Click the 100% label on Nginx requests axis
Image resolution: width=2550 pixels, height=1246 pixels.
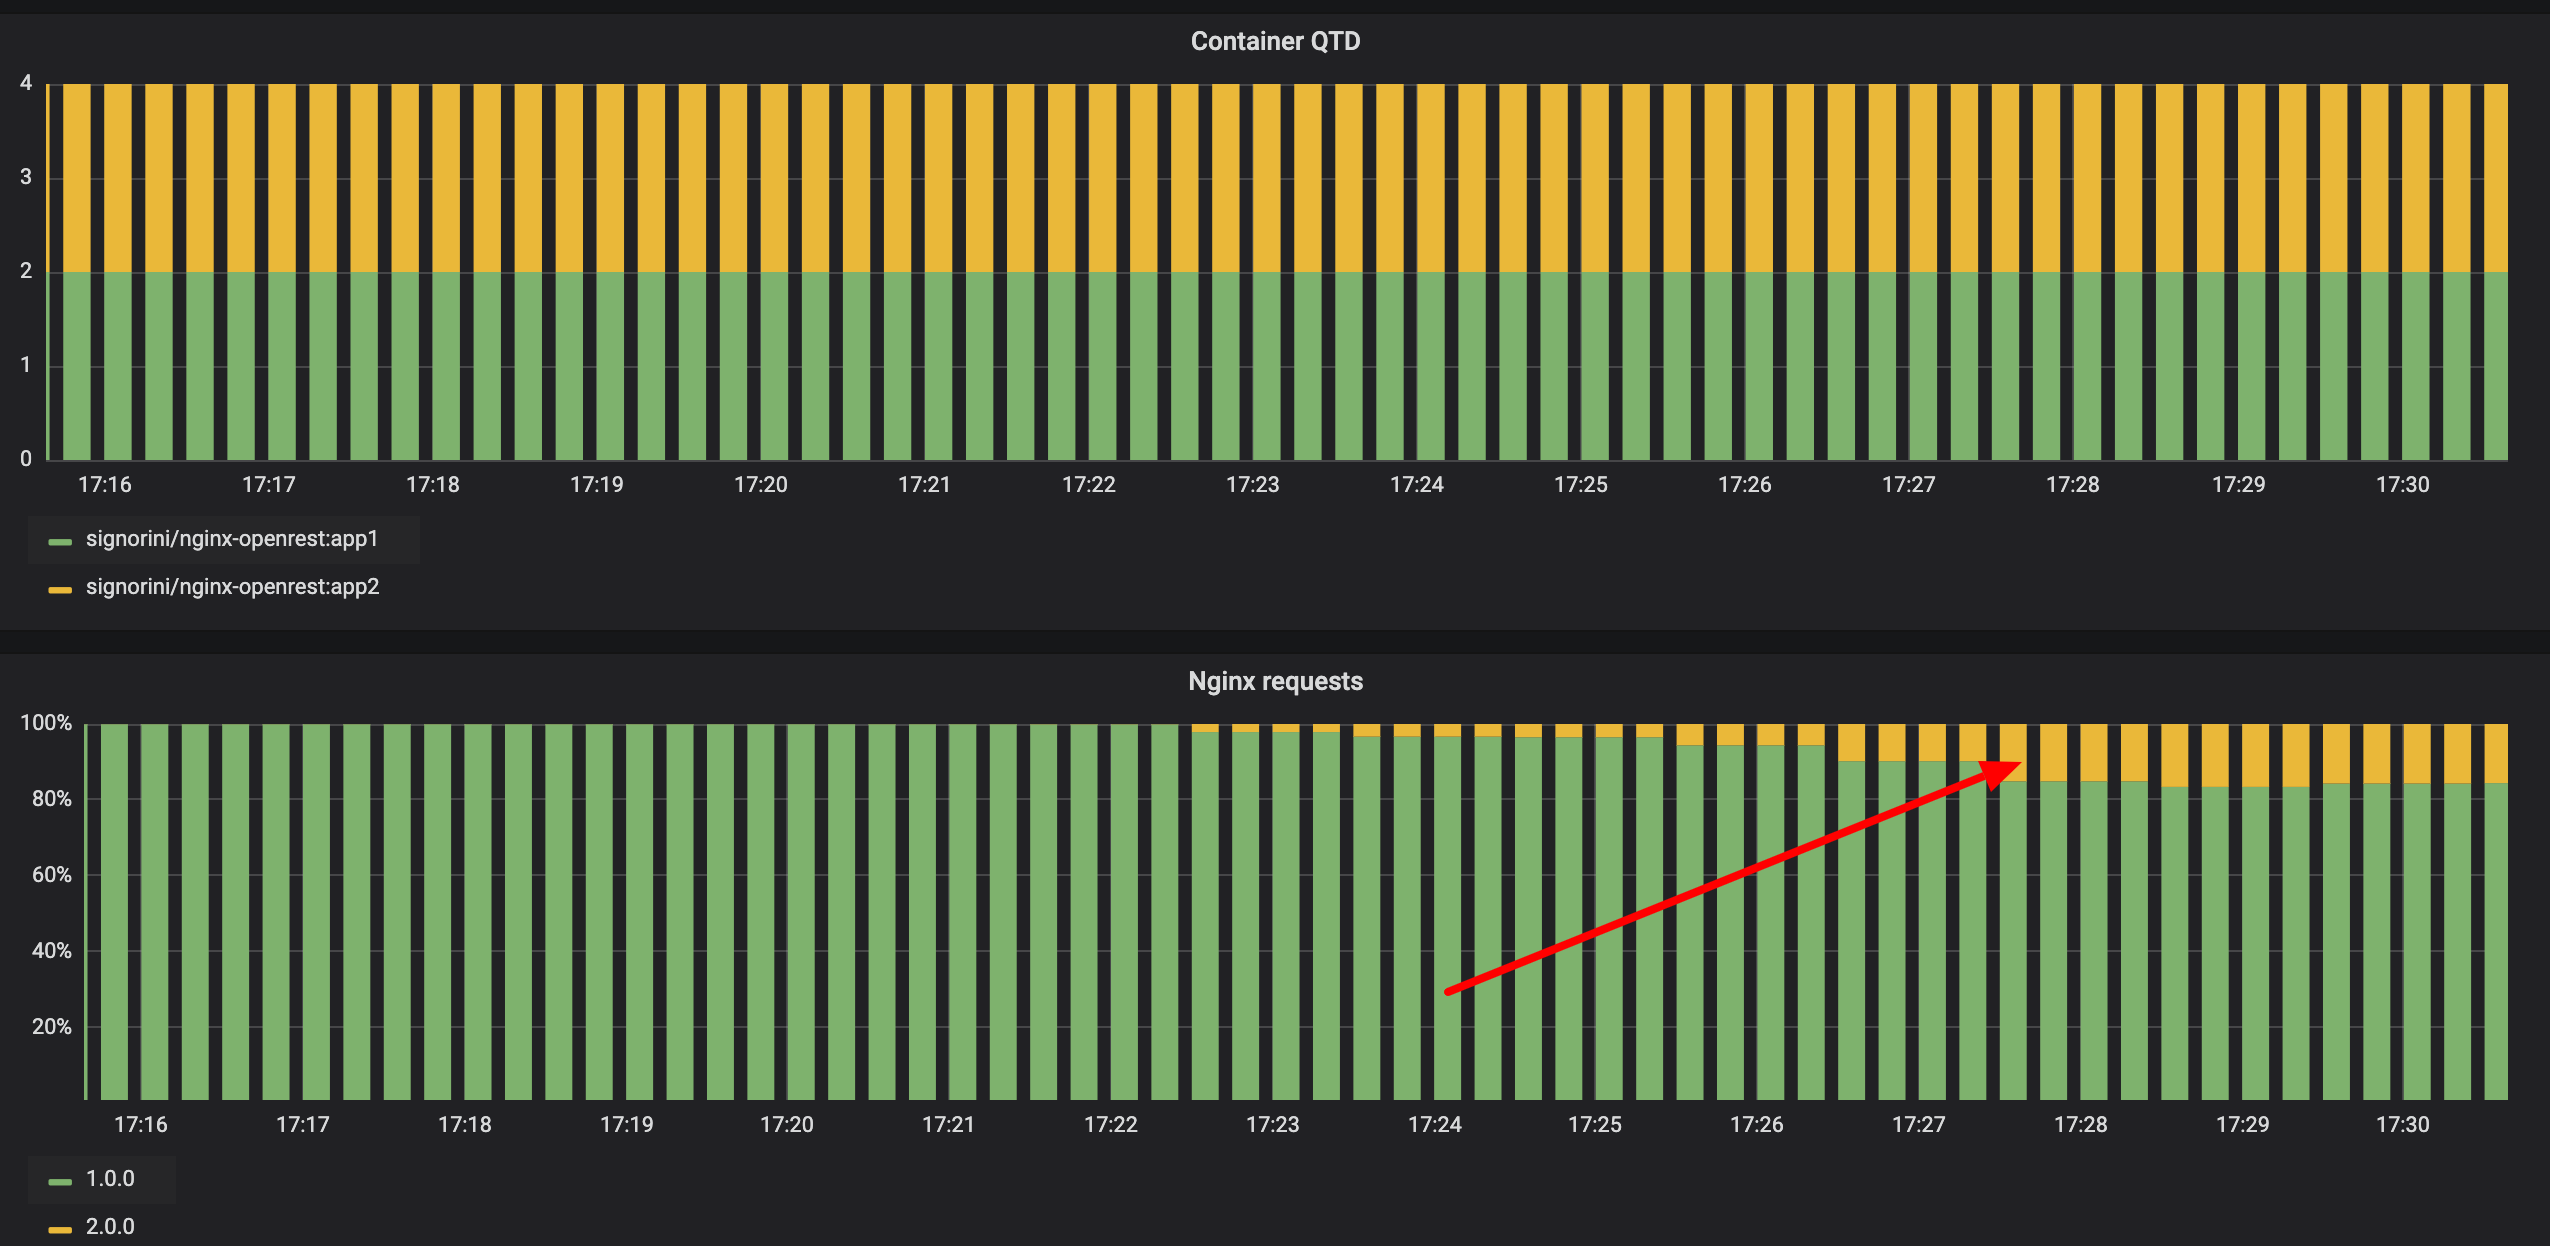(x=46, y=723)
